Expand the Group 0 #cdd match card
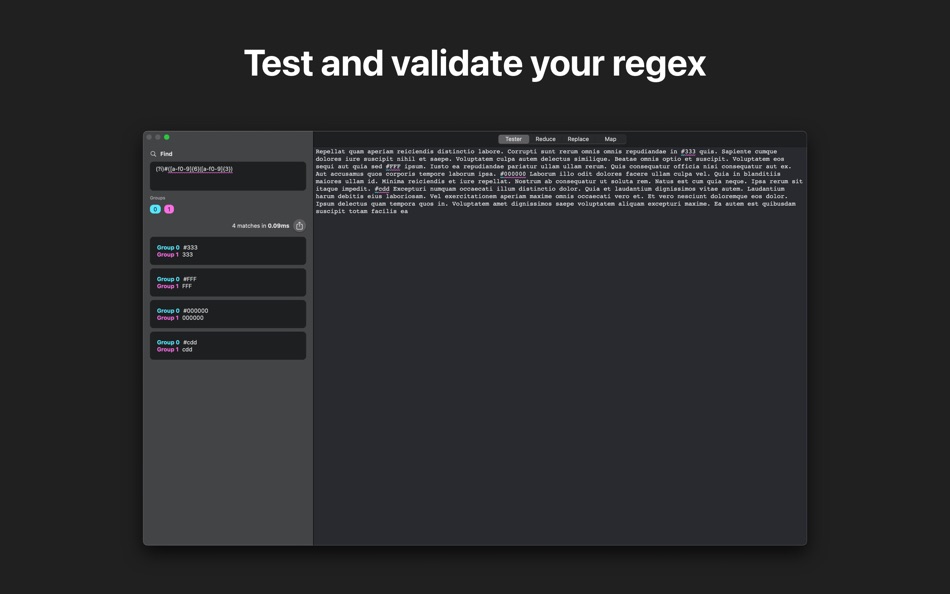 click(227, 345)
